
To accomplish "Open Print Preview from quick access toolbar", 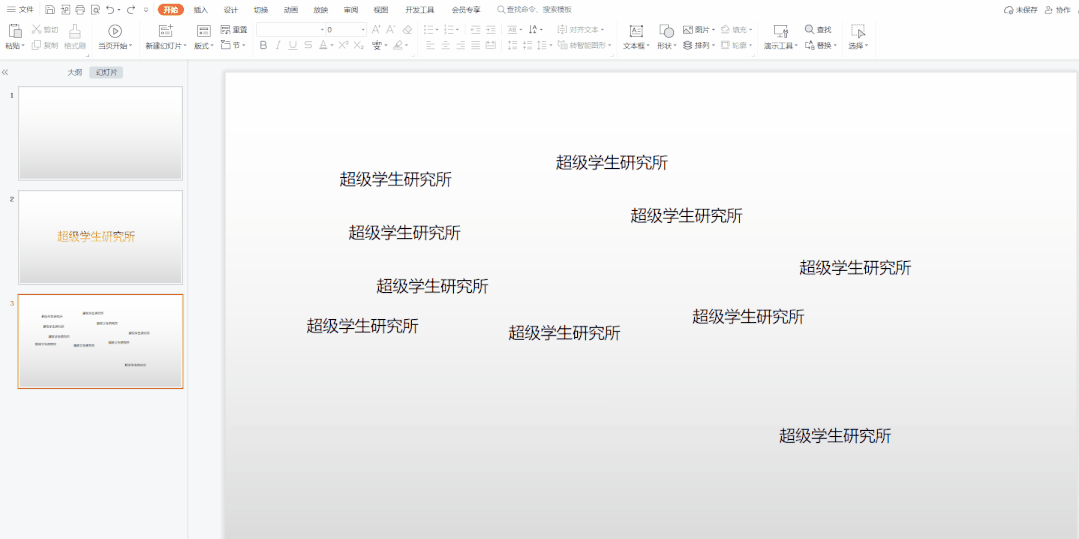I will (x=95, y=10).
